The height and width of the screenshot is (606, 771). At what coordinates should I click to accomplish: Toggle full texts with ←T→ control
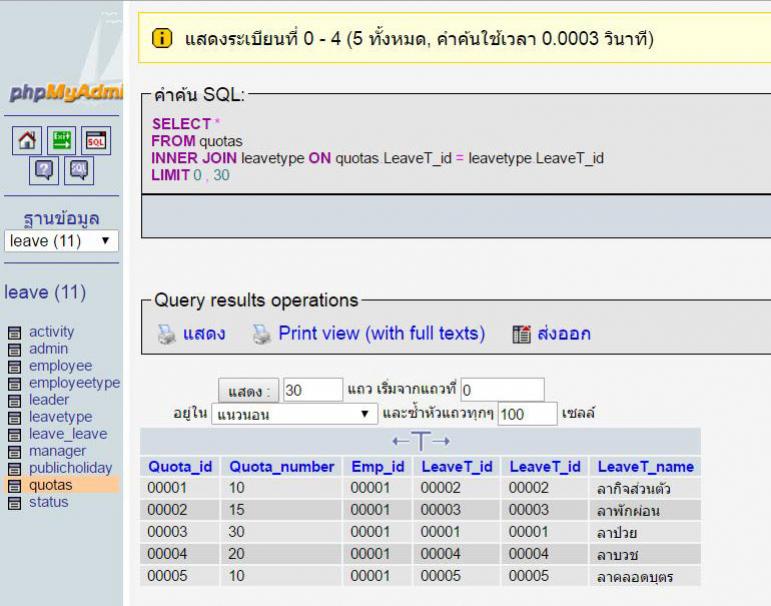420,441
